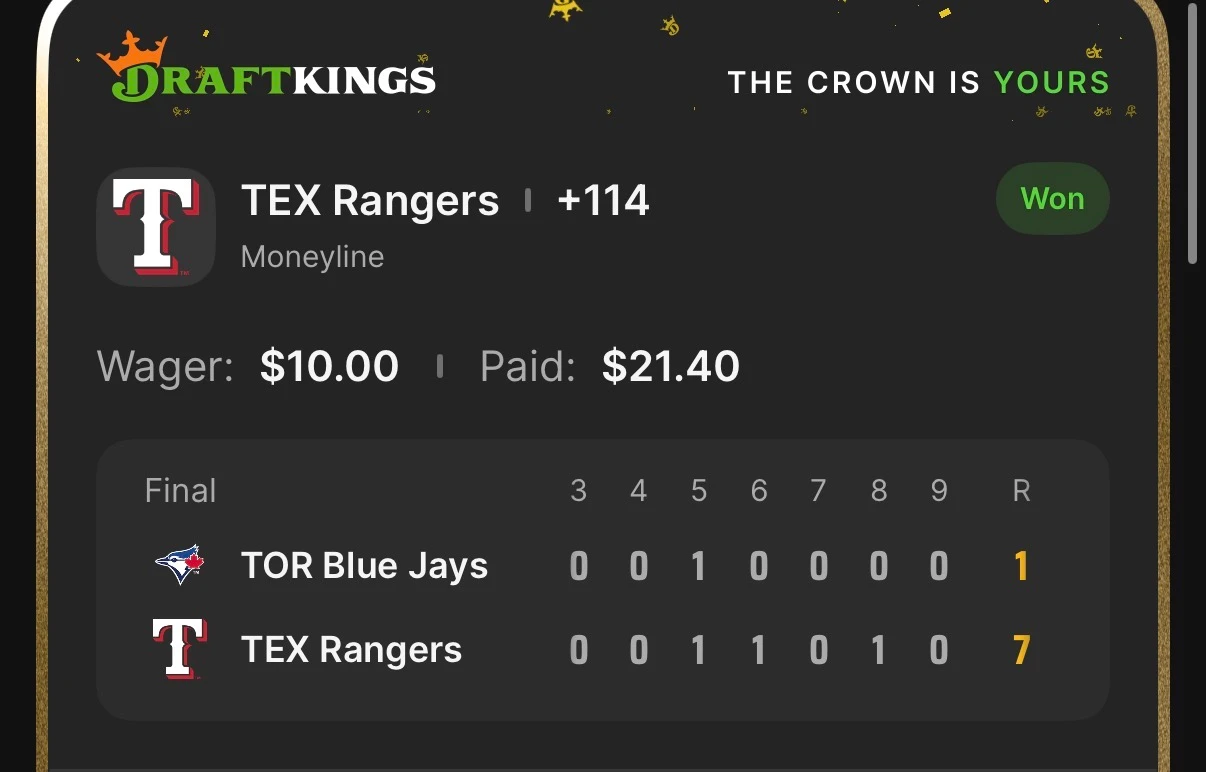Click the DraftKings crown logo
Image resolution: width=1206 pixels, height=772 pixels.
(x=266, y=67)
